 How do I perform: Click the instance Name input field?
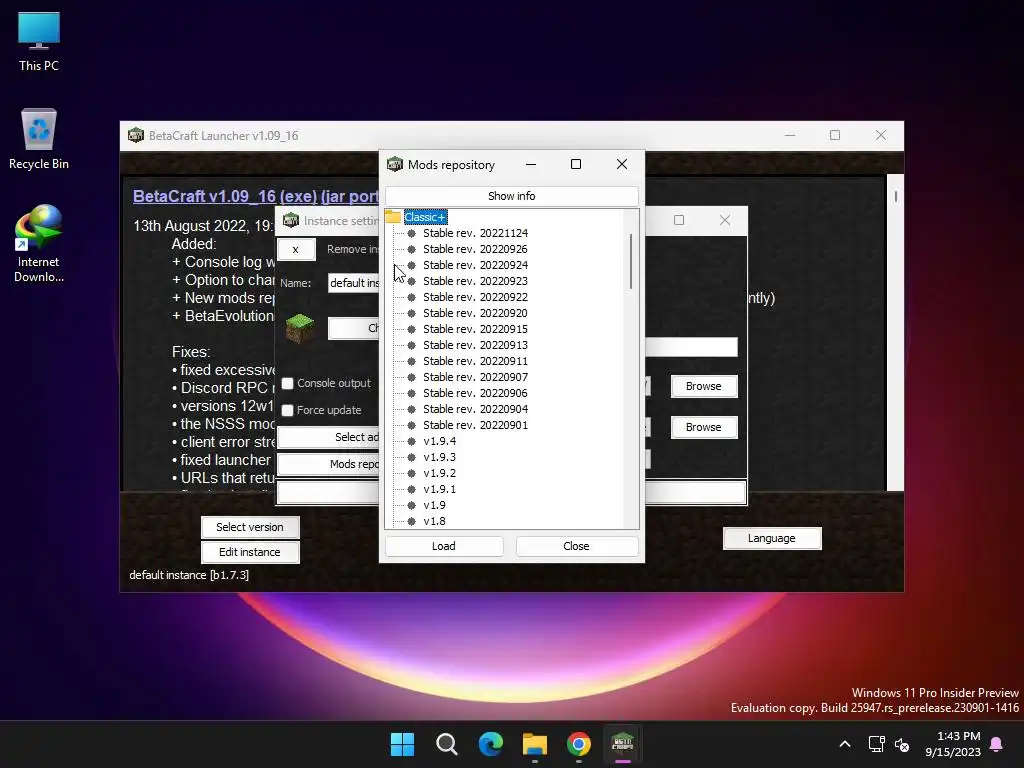click(x=353, y=283)
